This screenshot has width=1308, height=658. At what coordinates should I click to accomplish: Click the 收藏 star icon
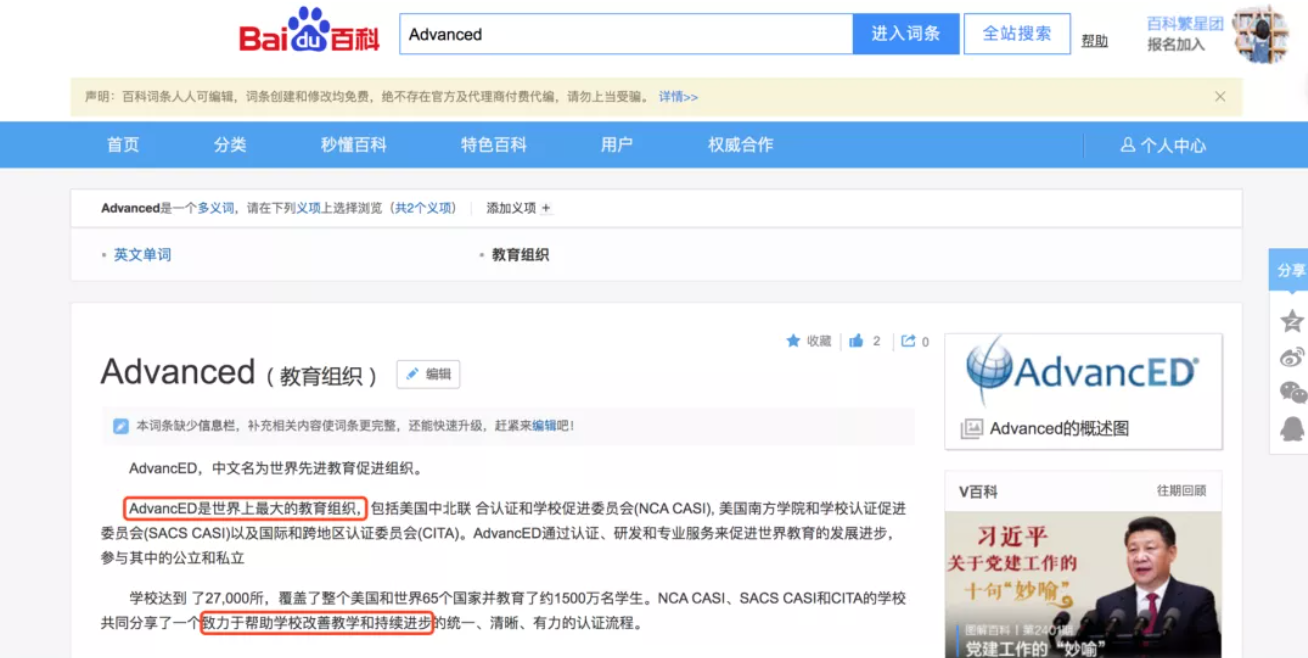(793, 341)
